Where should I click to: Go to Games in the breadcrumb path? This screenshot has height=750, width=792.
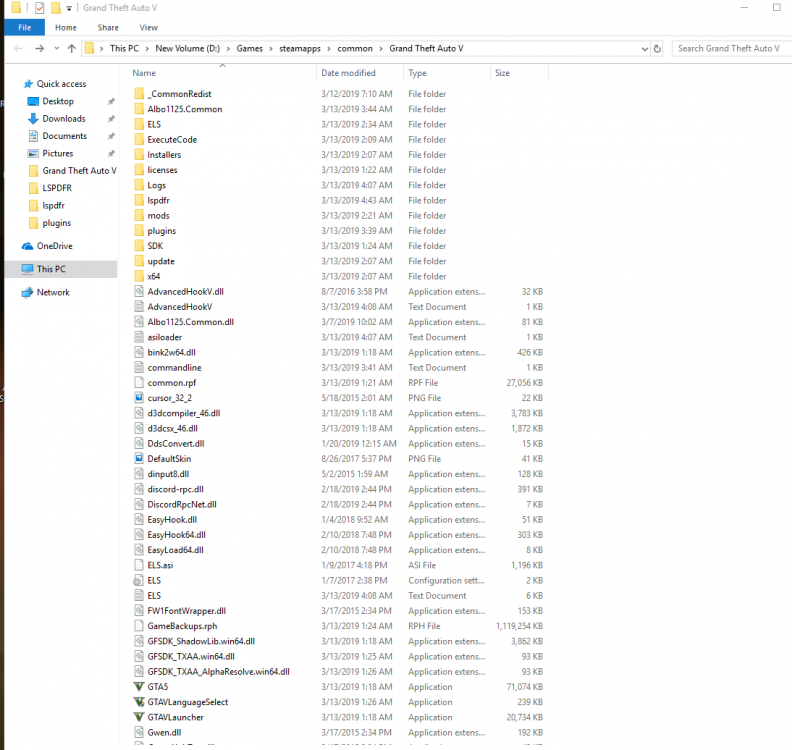click(250, 48)
